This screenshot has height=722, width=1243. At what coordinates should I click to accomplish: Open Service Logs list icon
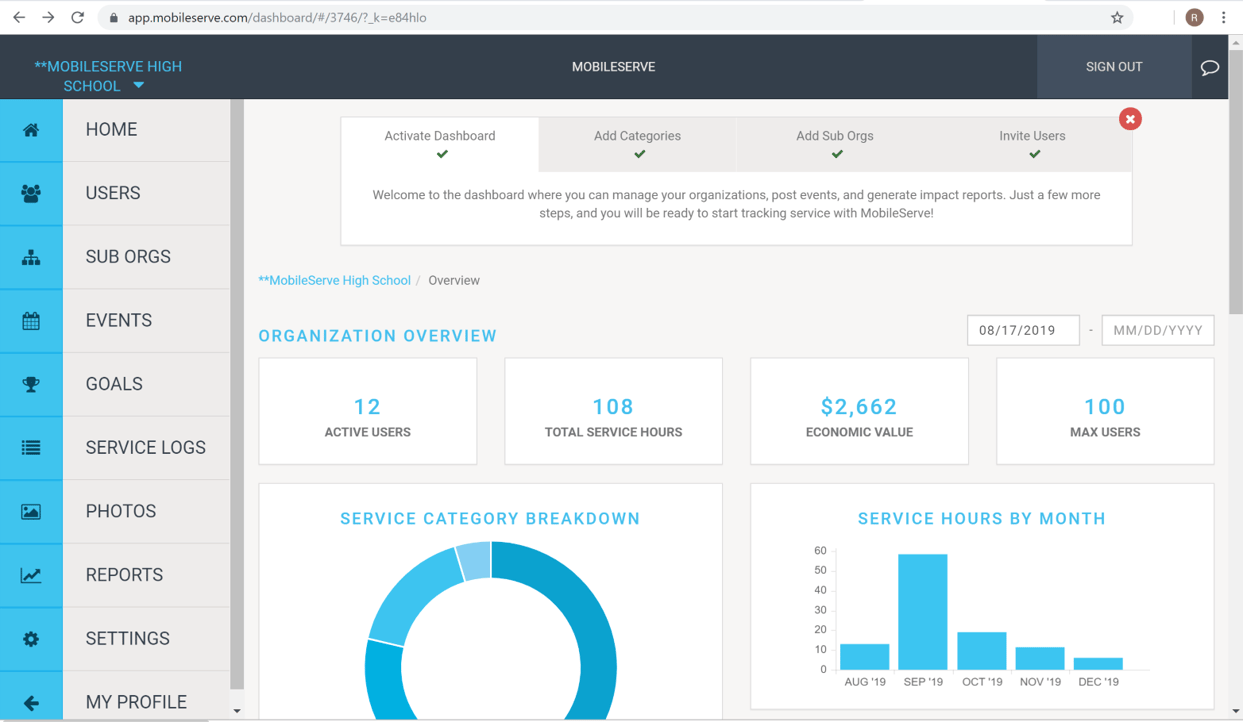pyautogui.click(x=31, y=448)
